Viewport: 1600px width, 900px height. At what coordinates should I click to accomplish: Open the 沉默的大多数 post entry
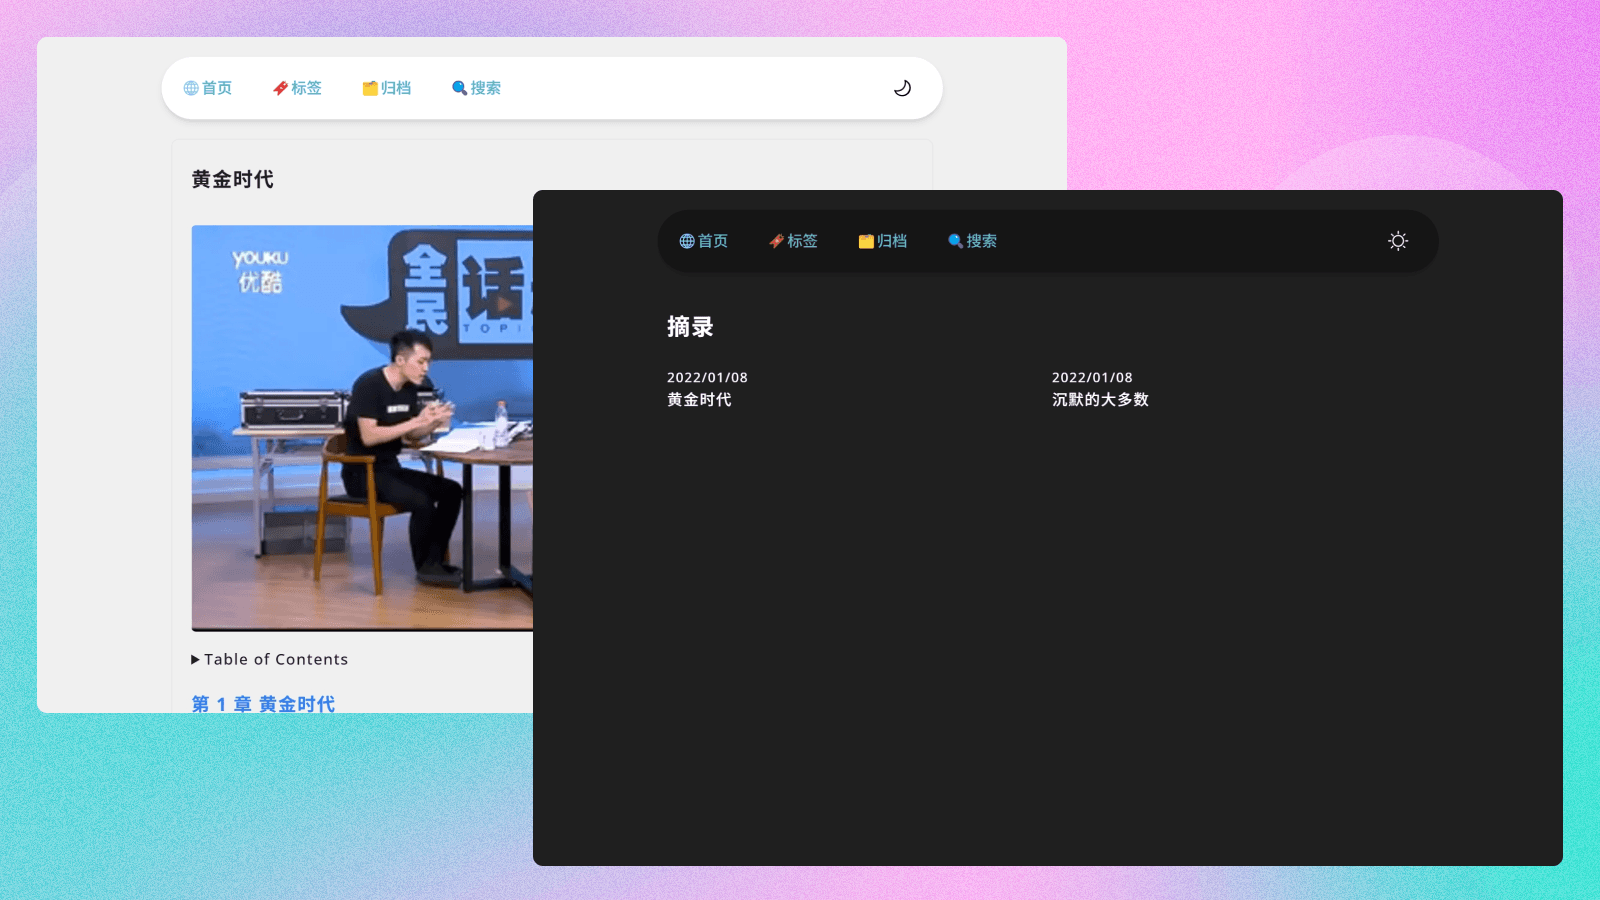1100,400
